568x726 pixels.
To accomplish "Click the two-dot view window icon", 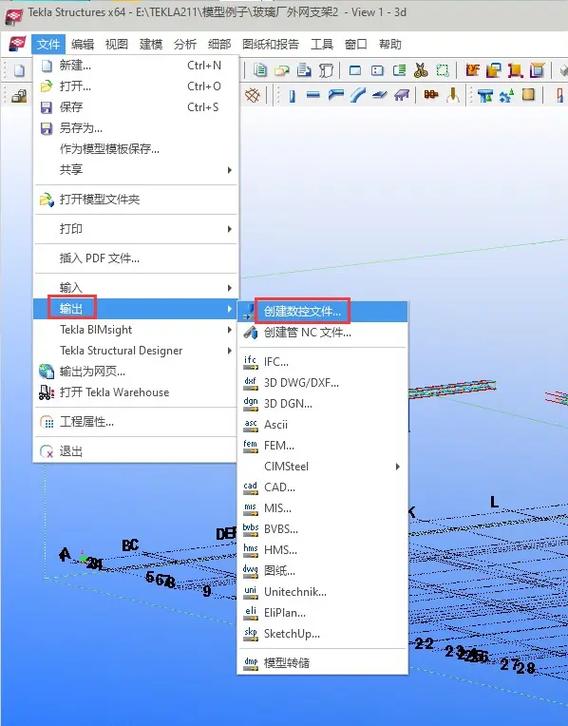I will tap(377, 70).
